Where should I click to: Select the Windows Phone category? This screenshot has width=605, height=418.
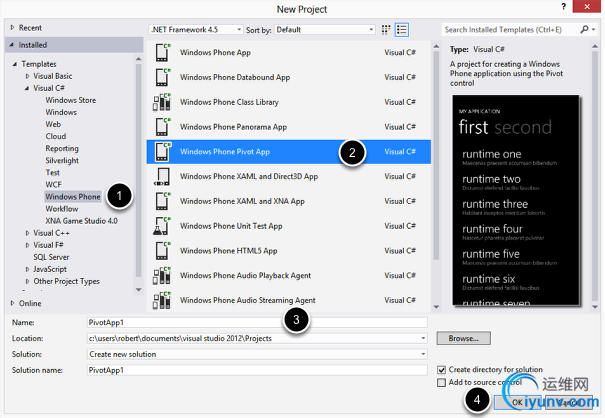click(x=73, y=197)
